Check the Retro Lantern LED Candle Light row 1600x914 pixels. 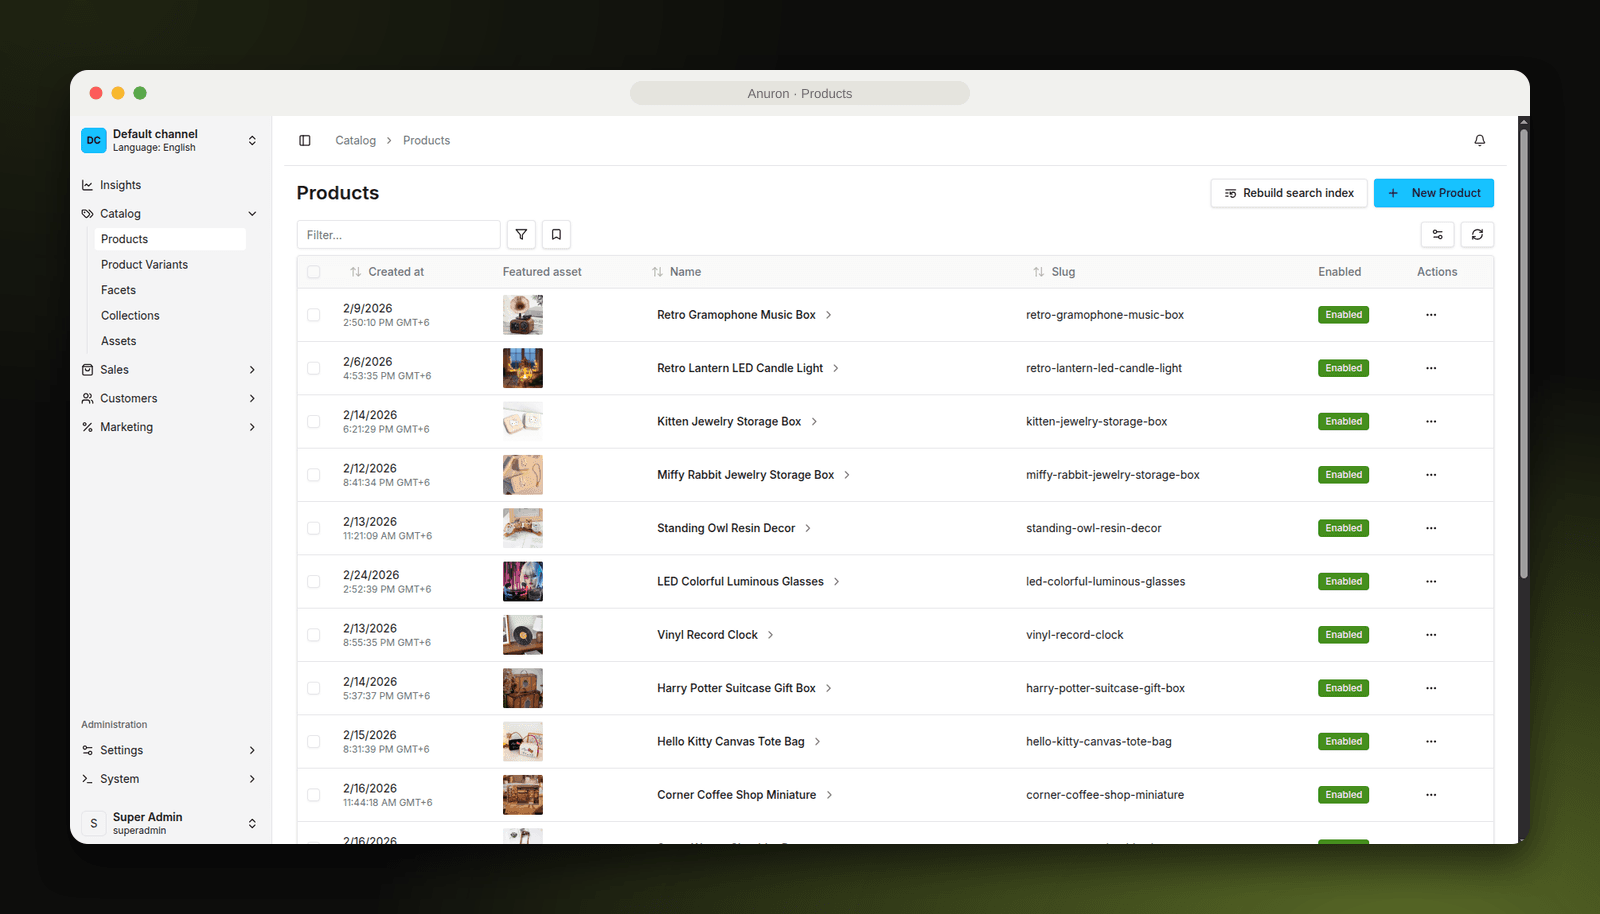[314, 368]
